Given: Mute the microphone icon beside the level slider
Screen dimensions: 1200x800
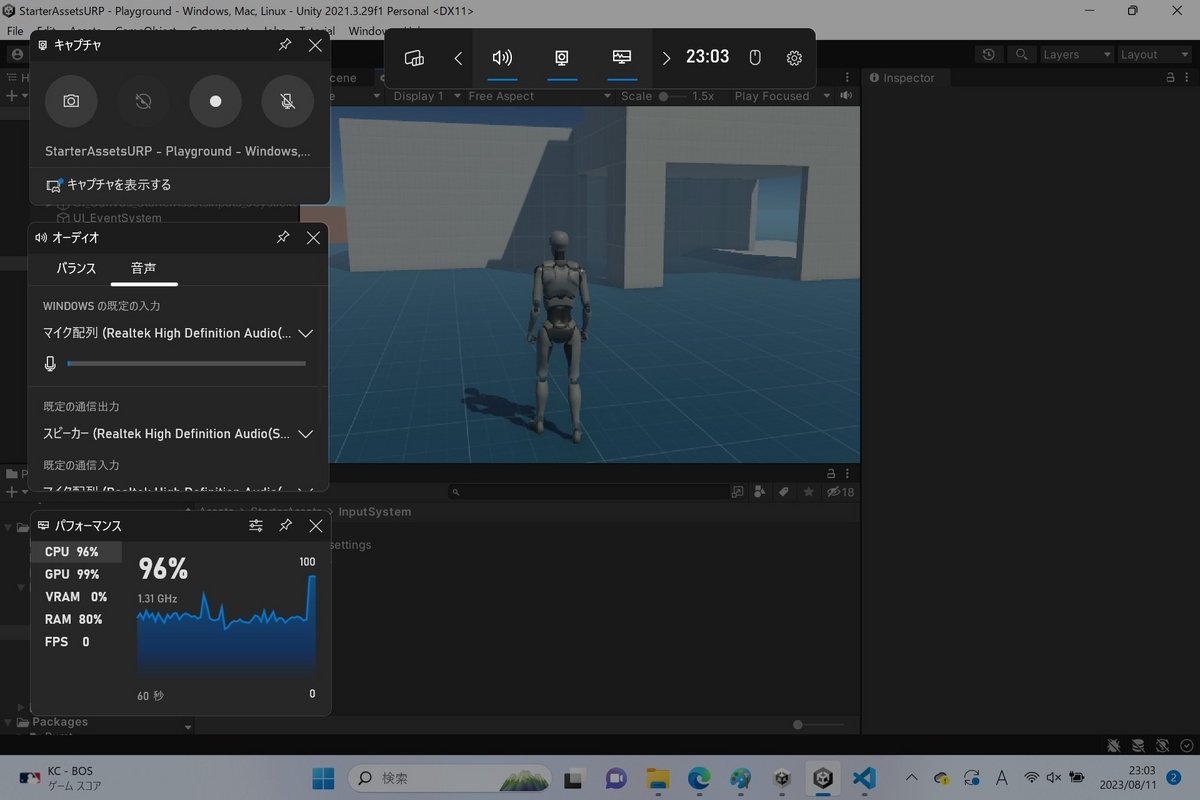Looking at the screenshot, I should tap(50, 364).
